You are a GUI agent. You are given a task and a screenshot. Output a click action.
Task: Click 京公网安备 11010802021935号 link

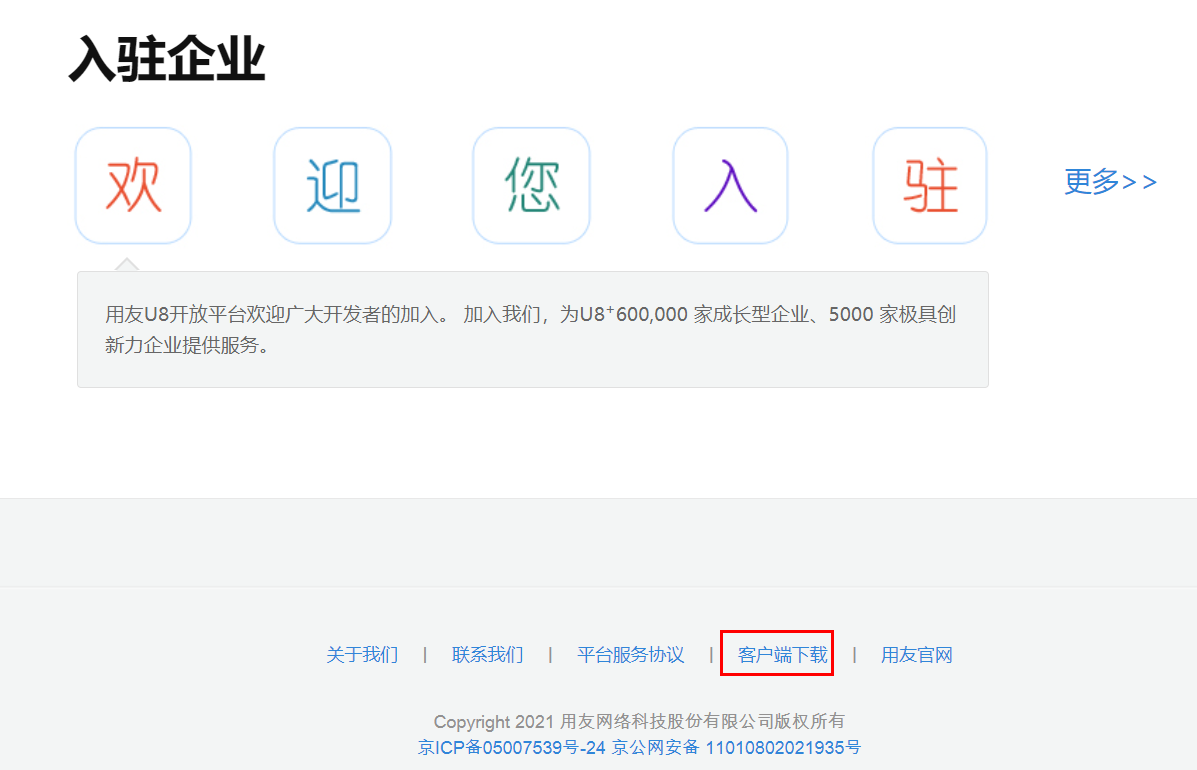736,747
